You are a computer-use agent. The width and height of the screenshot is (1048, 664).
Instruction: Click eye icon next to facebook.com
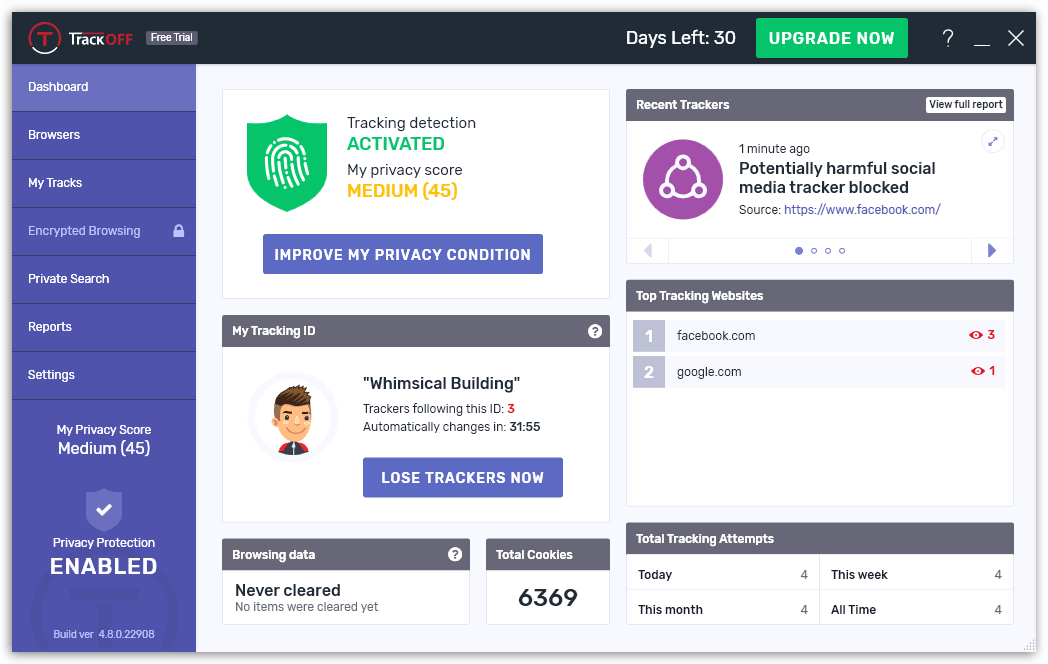click(x=977, y=335)
